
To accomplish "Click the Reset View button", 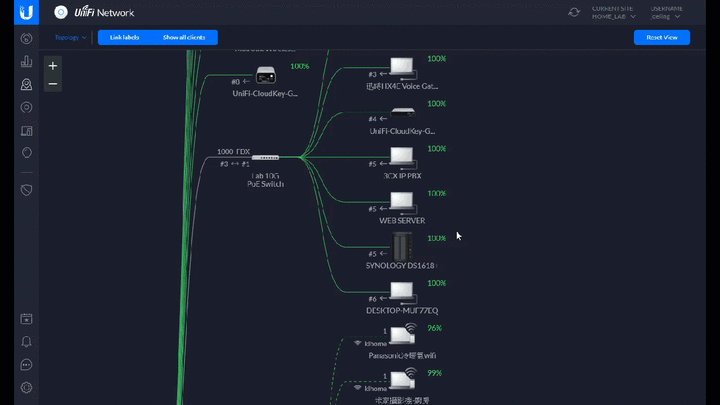I will (662, 38).
